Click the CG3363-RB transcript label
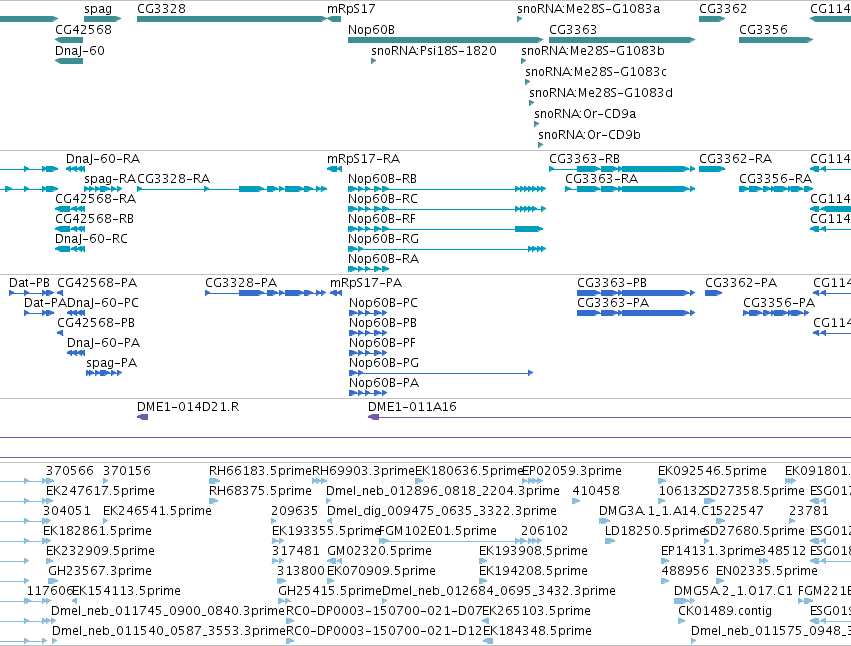Screen dimensions: 851x646 pyautogui.click(x=585, y=159)
